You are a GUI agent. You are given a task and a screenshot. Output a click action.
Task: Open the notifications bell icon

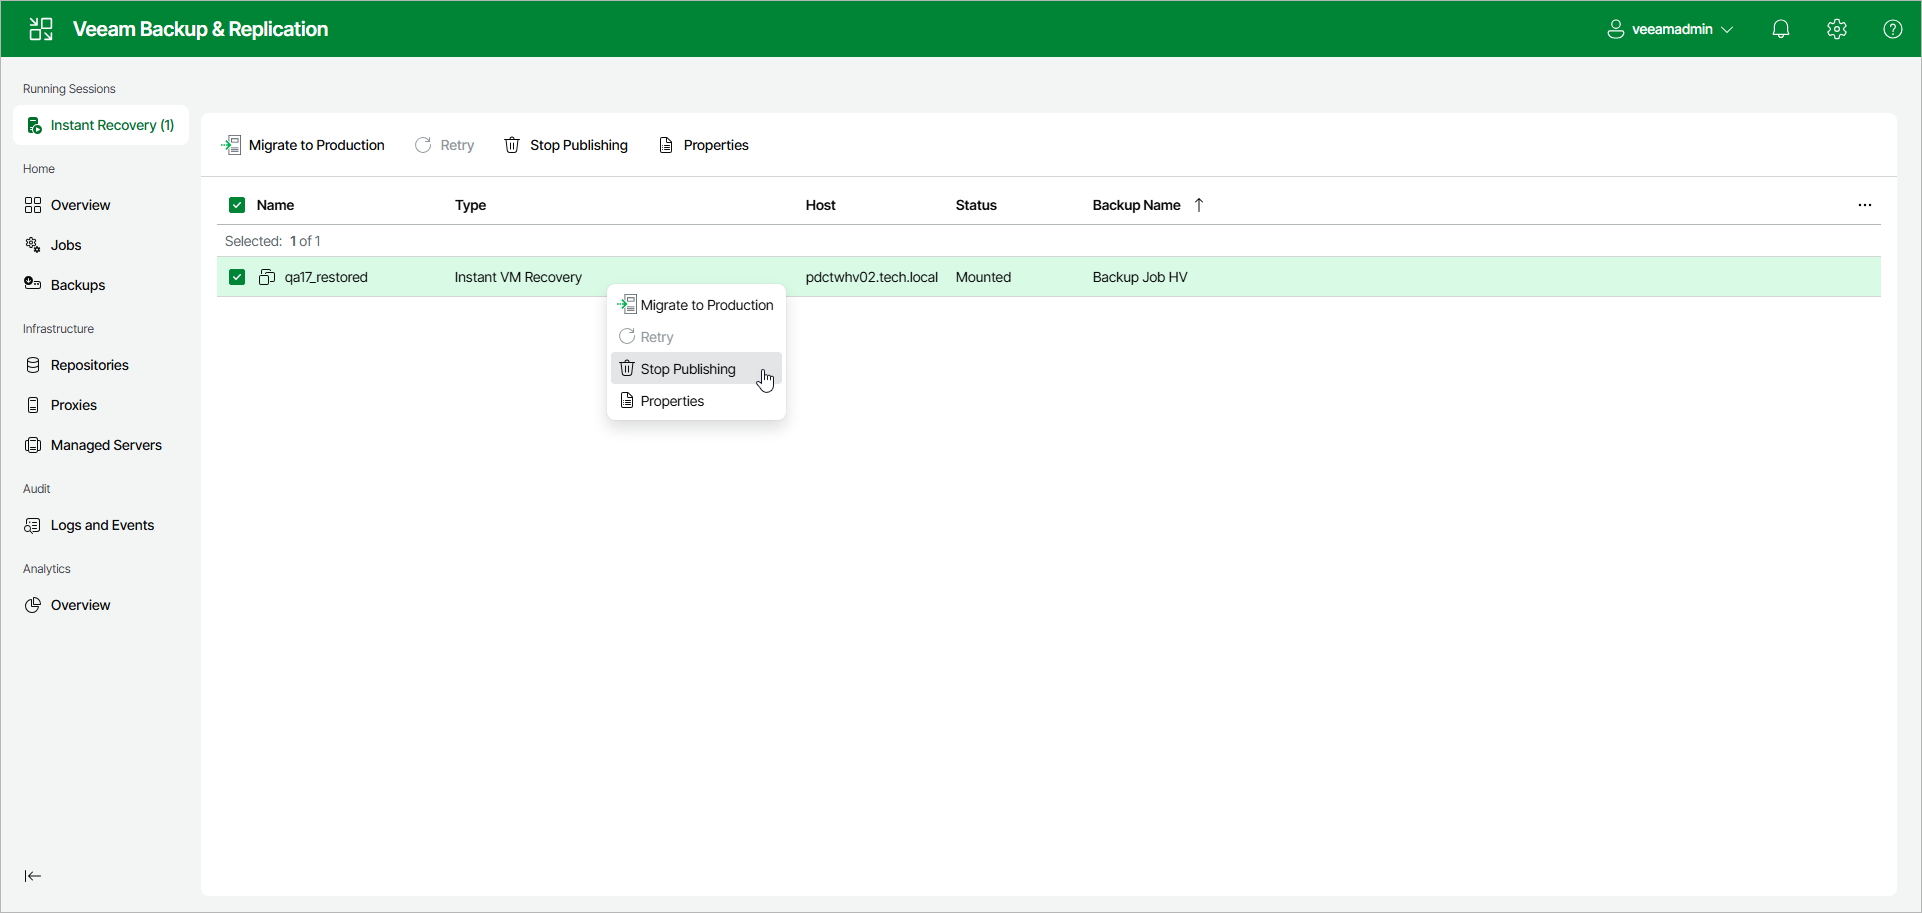coord(1781,29)
